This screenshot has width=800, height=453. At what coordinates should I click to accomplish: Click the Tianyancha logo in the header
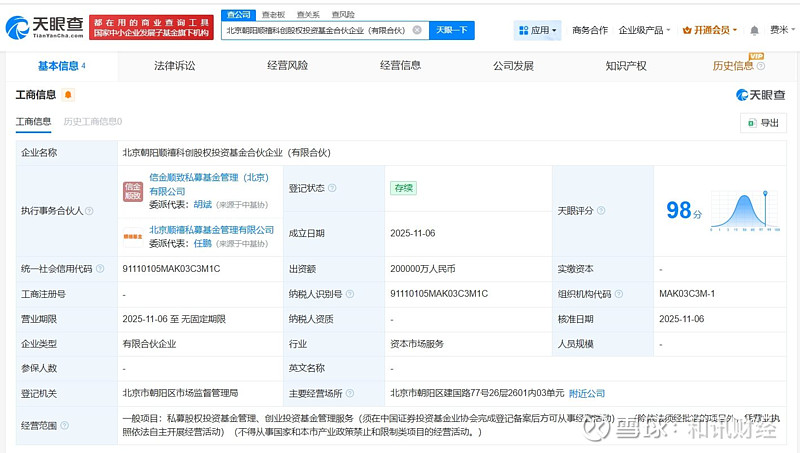[x=45, y=26]
